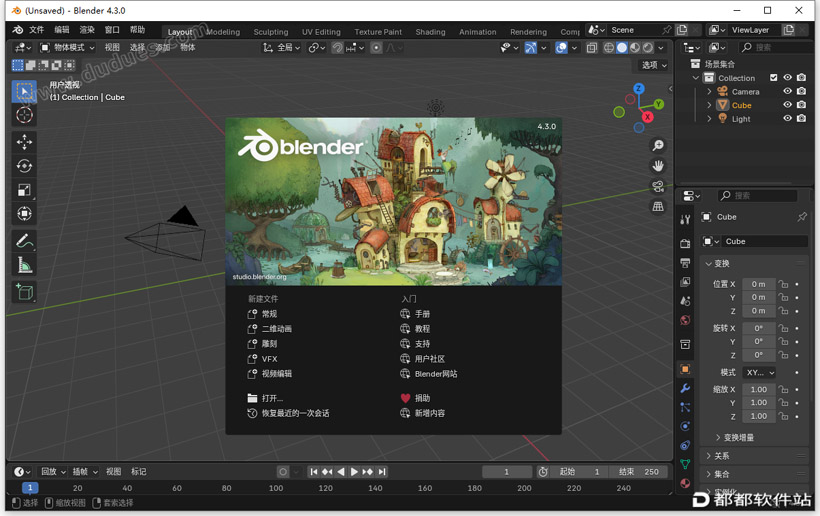The width and height of the screenshot is (820, 516).
Task: Open the View Layer properties tab
Action: (685, 282)
